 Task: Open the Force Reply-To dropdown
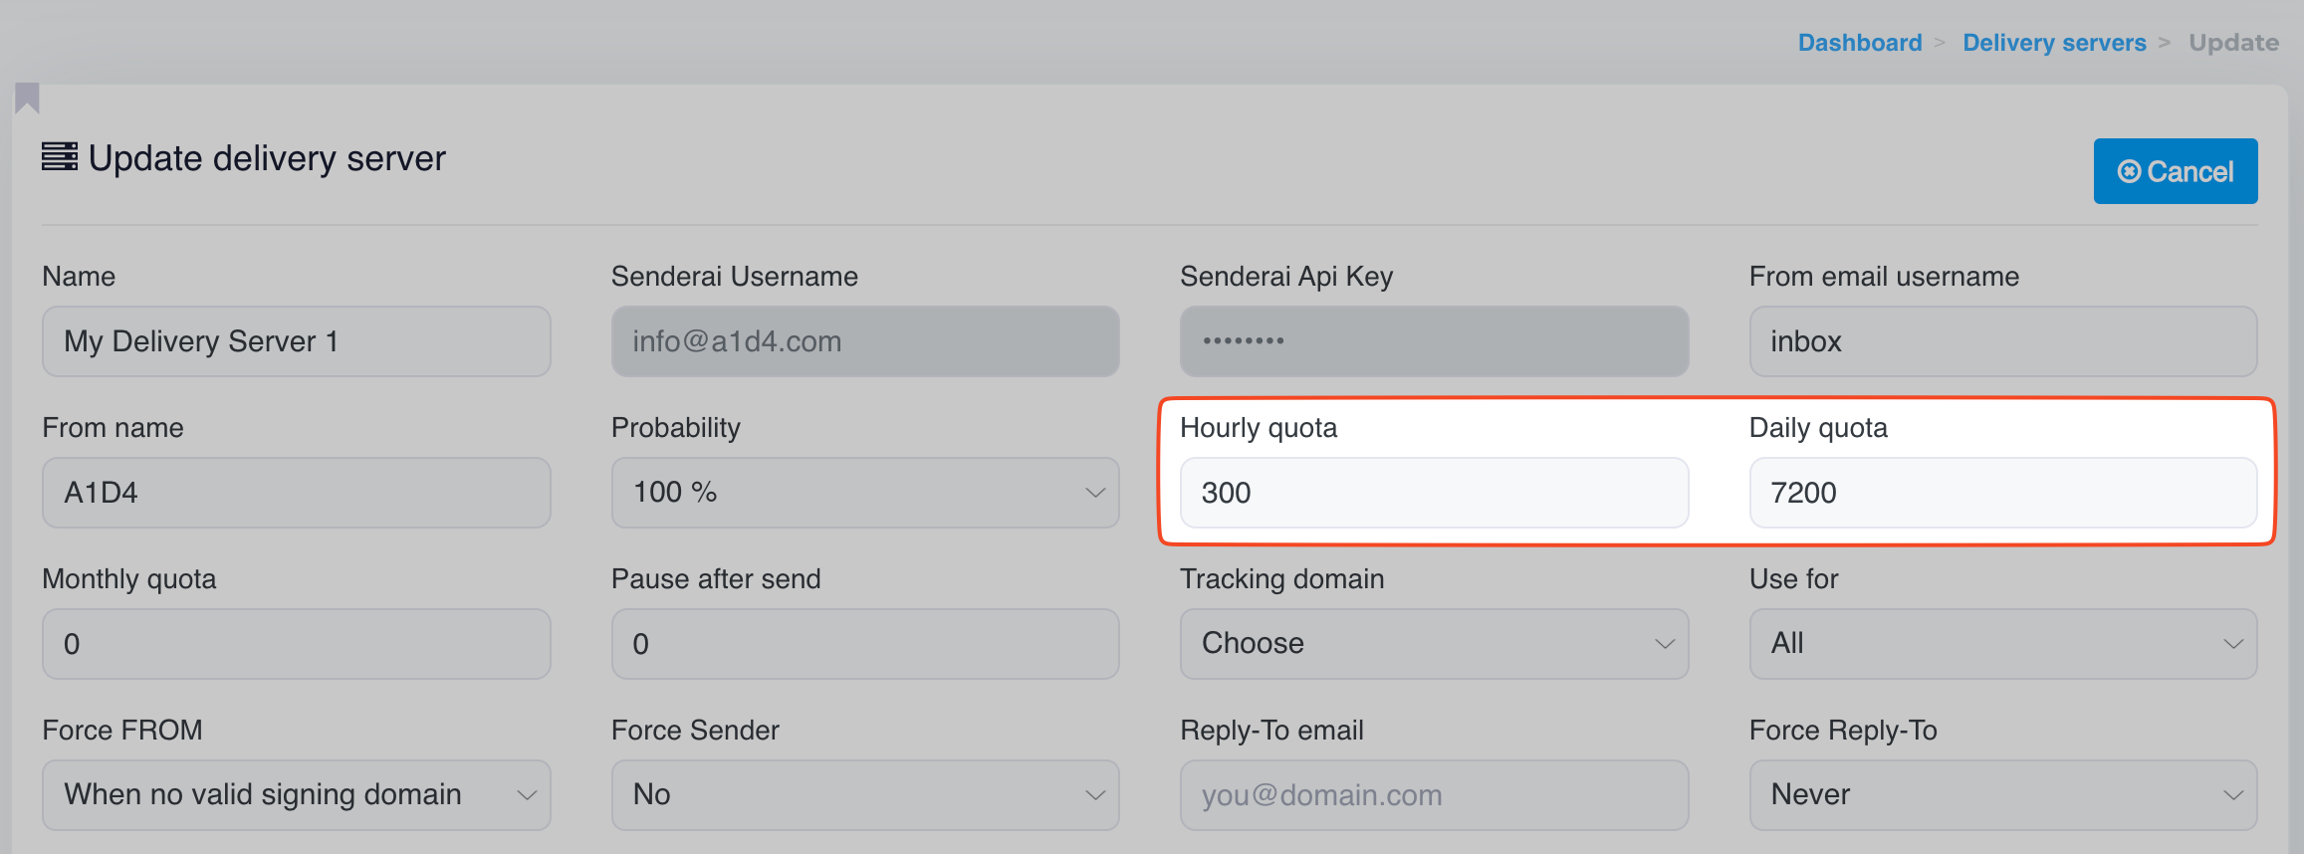click(x=2003, y=795)
